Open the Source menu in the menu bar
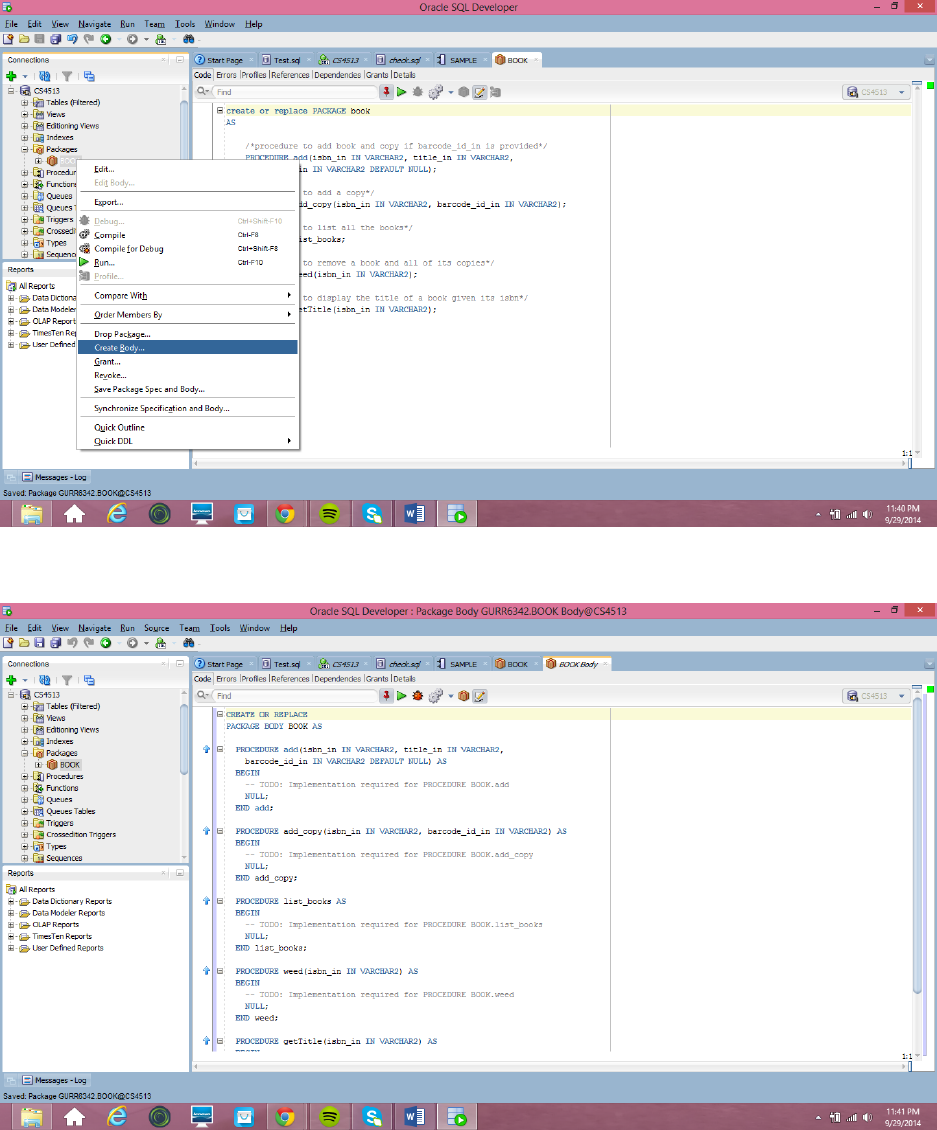 156,628
